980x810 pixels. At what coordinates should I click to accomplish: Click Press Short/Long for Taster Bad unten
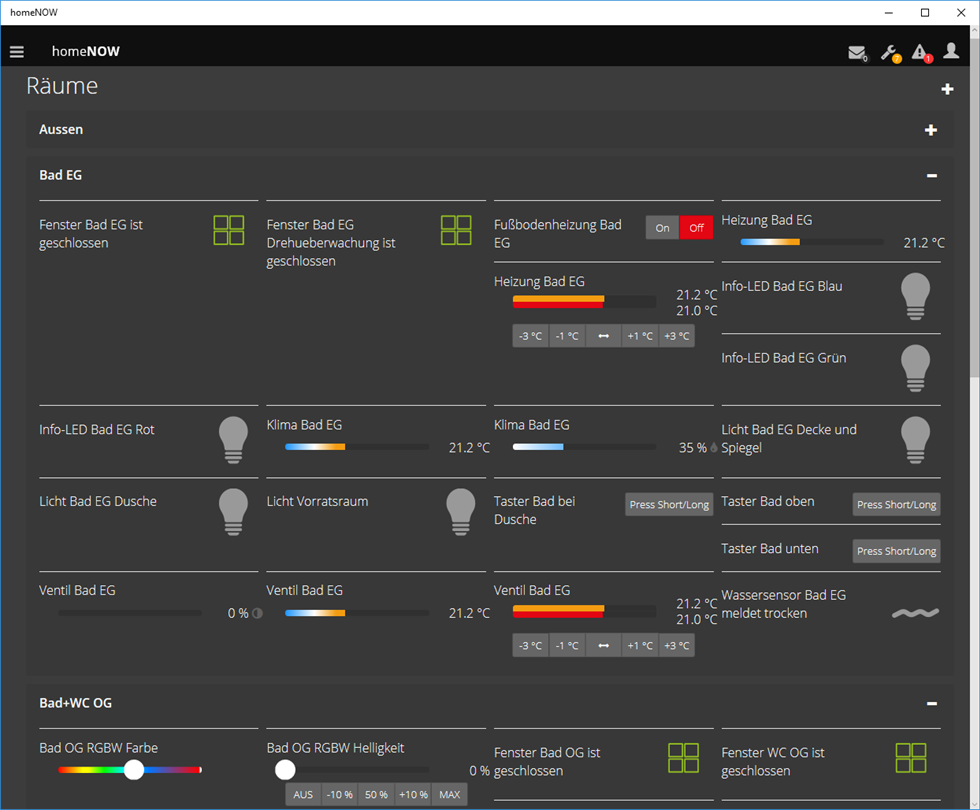coord(897,551)
